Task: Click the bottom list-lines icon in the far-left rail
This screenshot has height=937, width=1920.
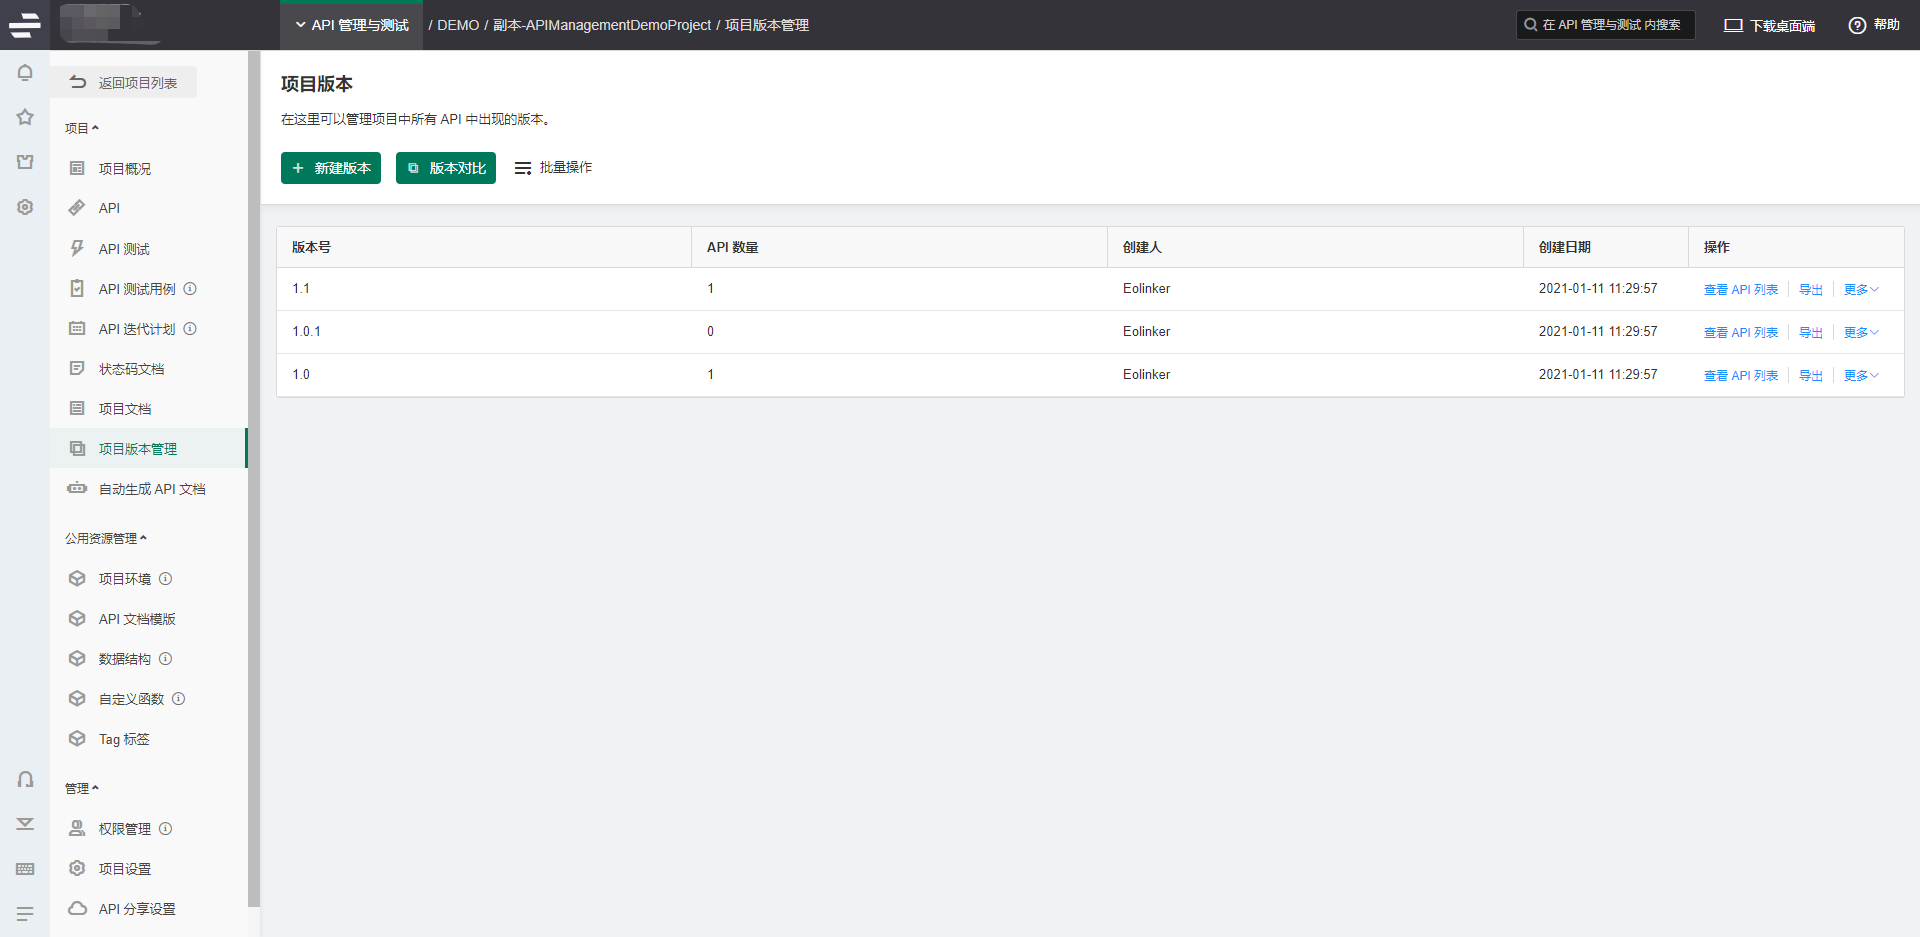Action: click(25, 914)
